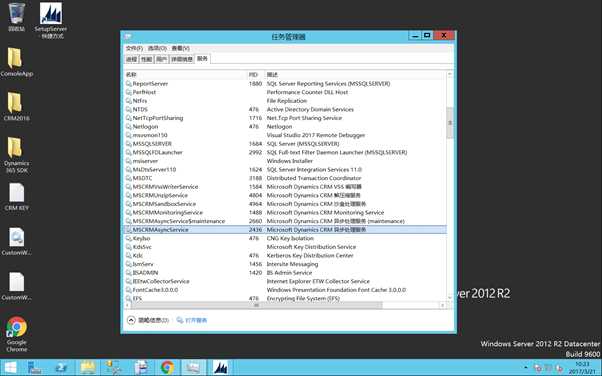Select the MSCRMMonitoringService service name
Screen dimensions: 602x376
(167, 212)
